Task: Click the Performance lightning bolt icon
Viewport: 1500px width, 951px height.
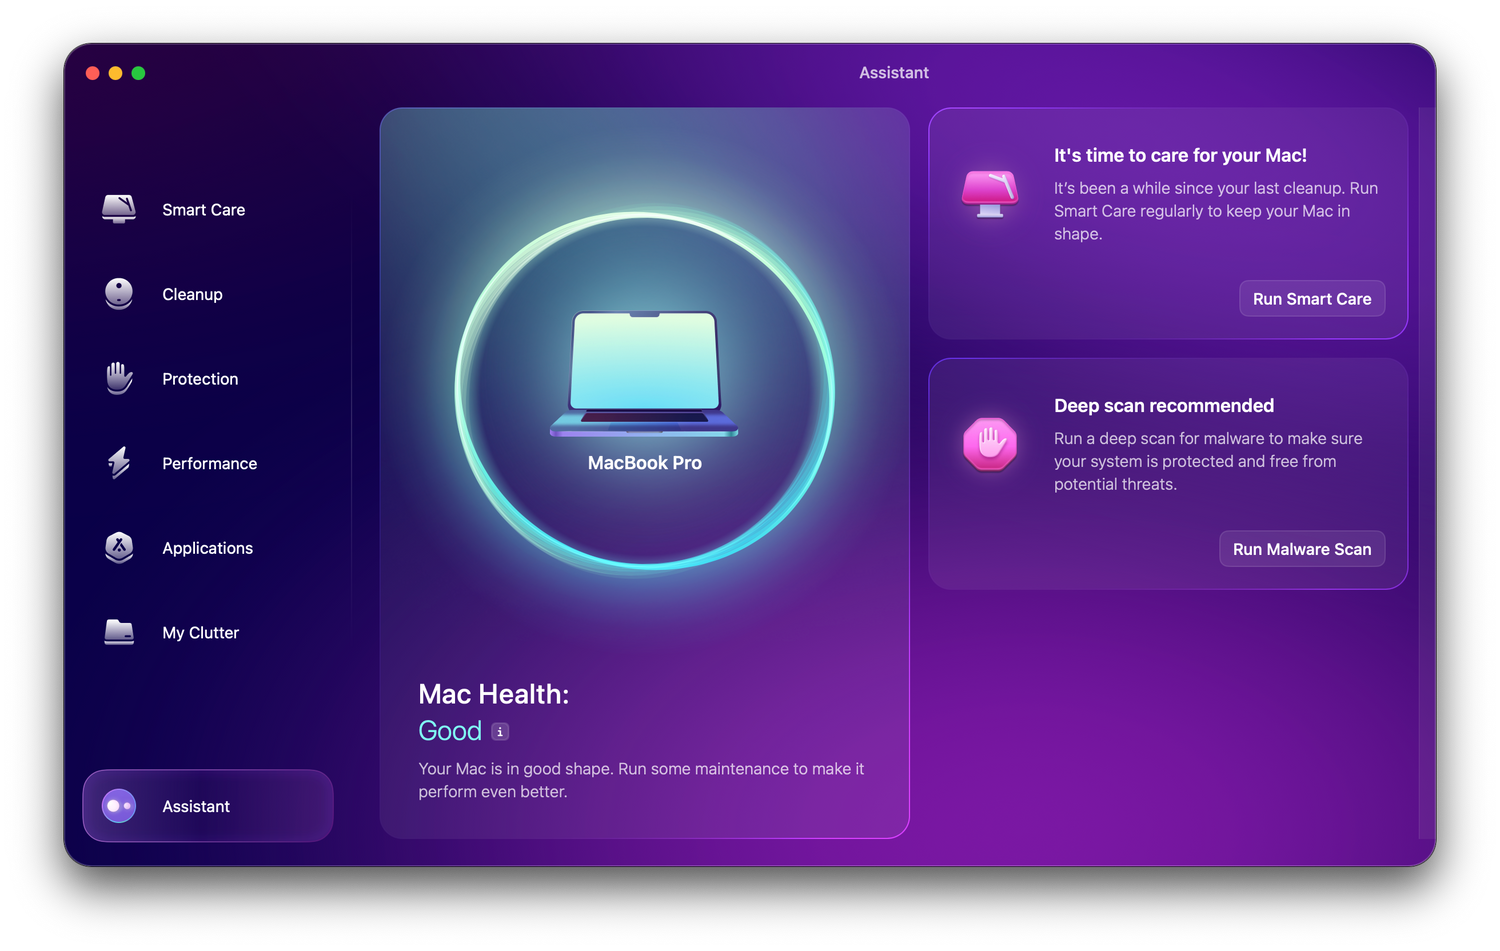Action: [x=119, y=463]
